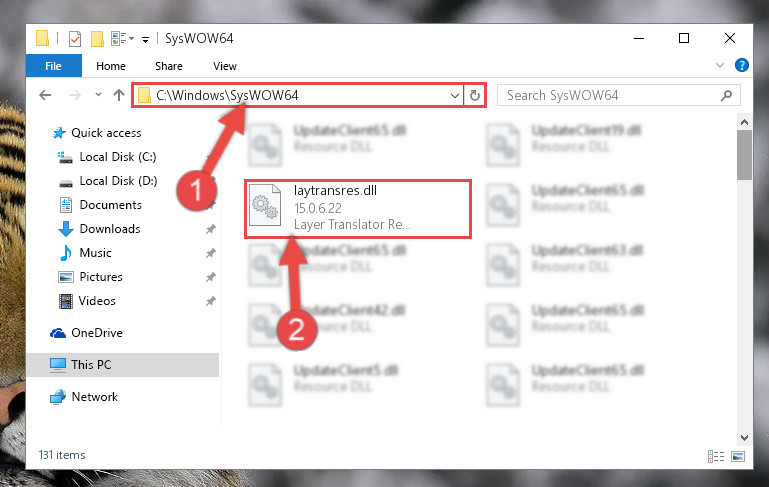
Task: Click the Music note icon in sidebar
Action: click(66, 253)
